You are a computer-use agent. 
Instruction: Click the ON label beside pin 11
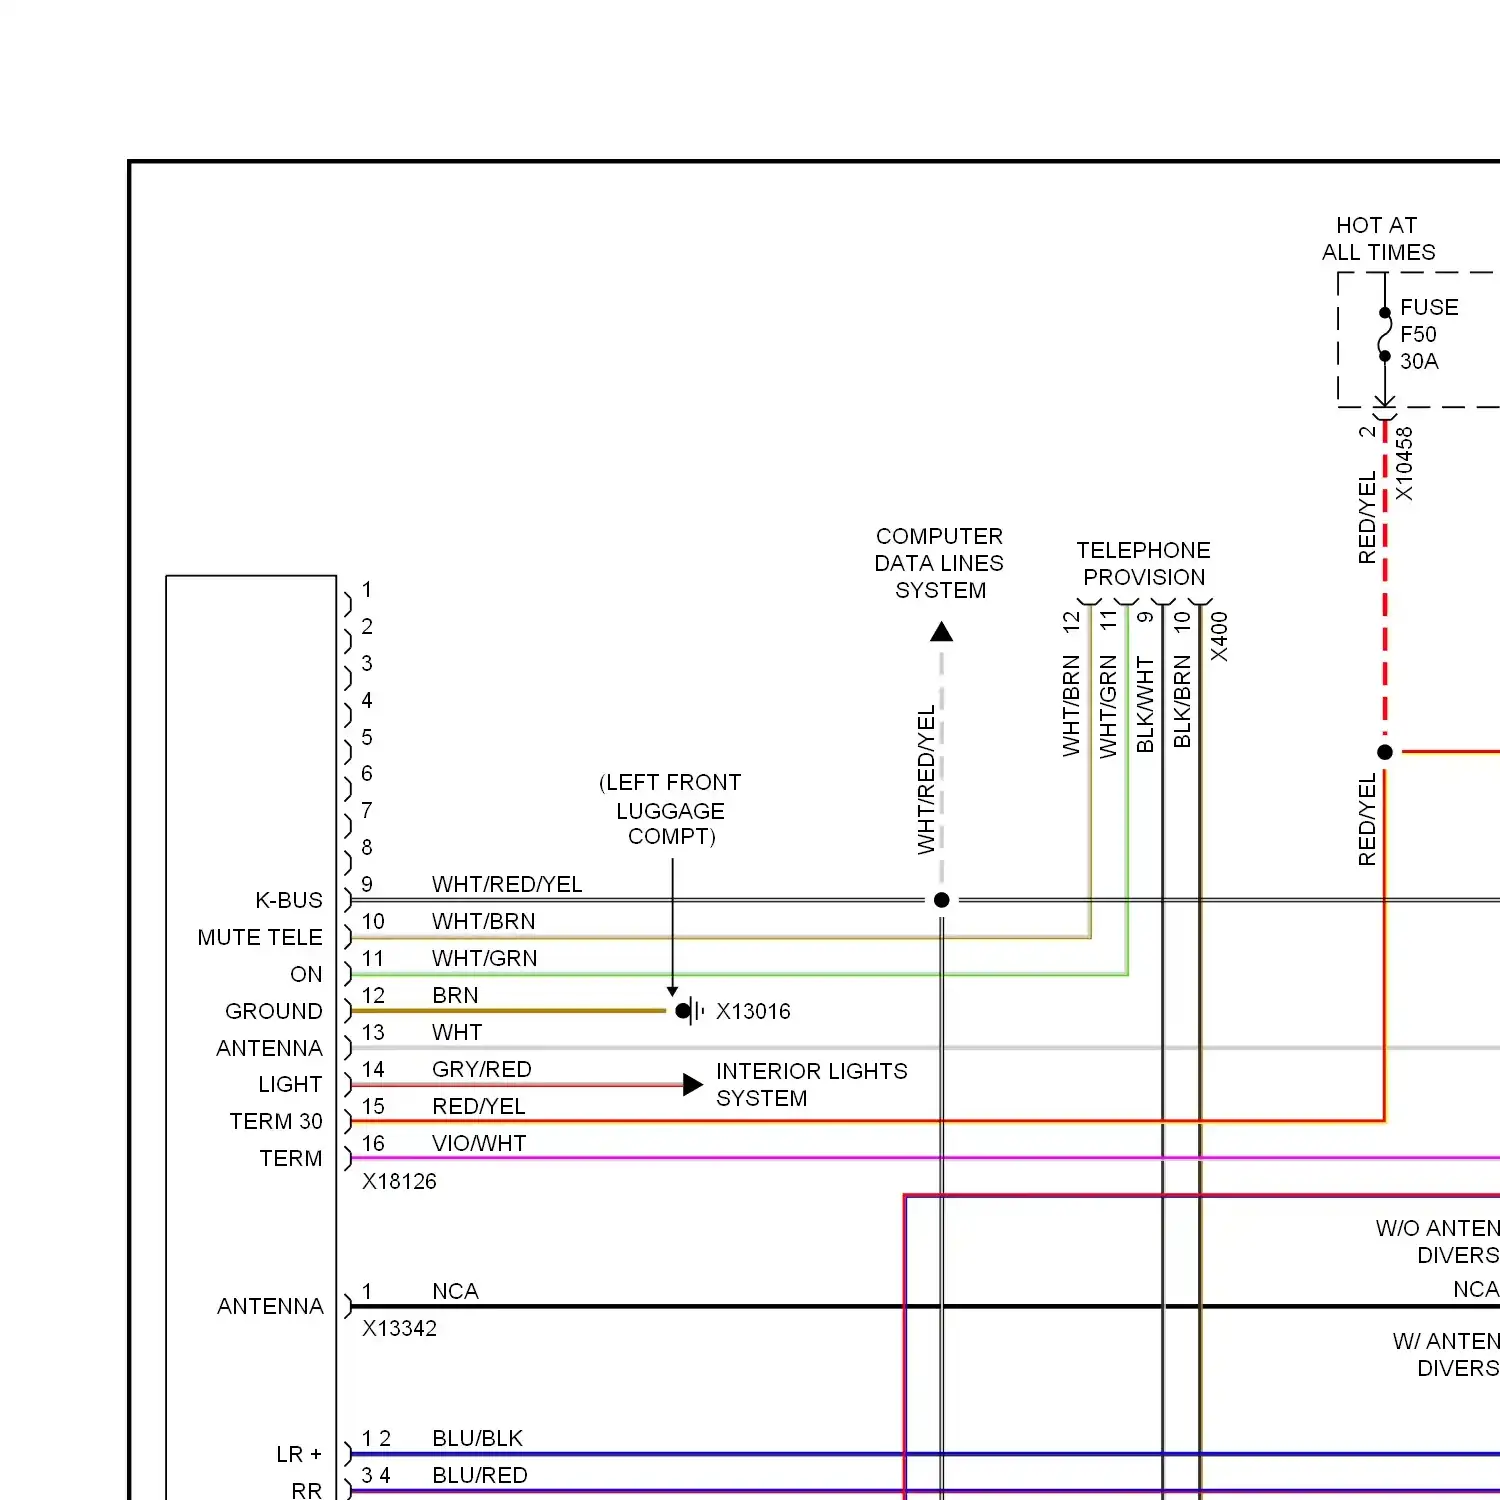[306, 974]
